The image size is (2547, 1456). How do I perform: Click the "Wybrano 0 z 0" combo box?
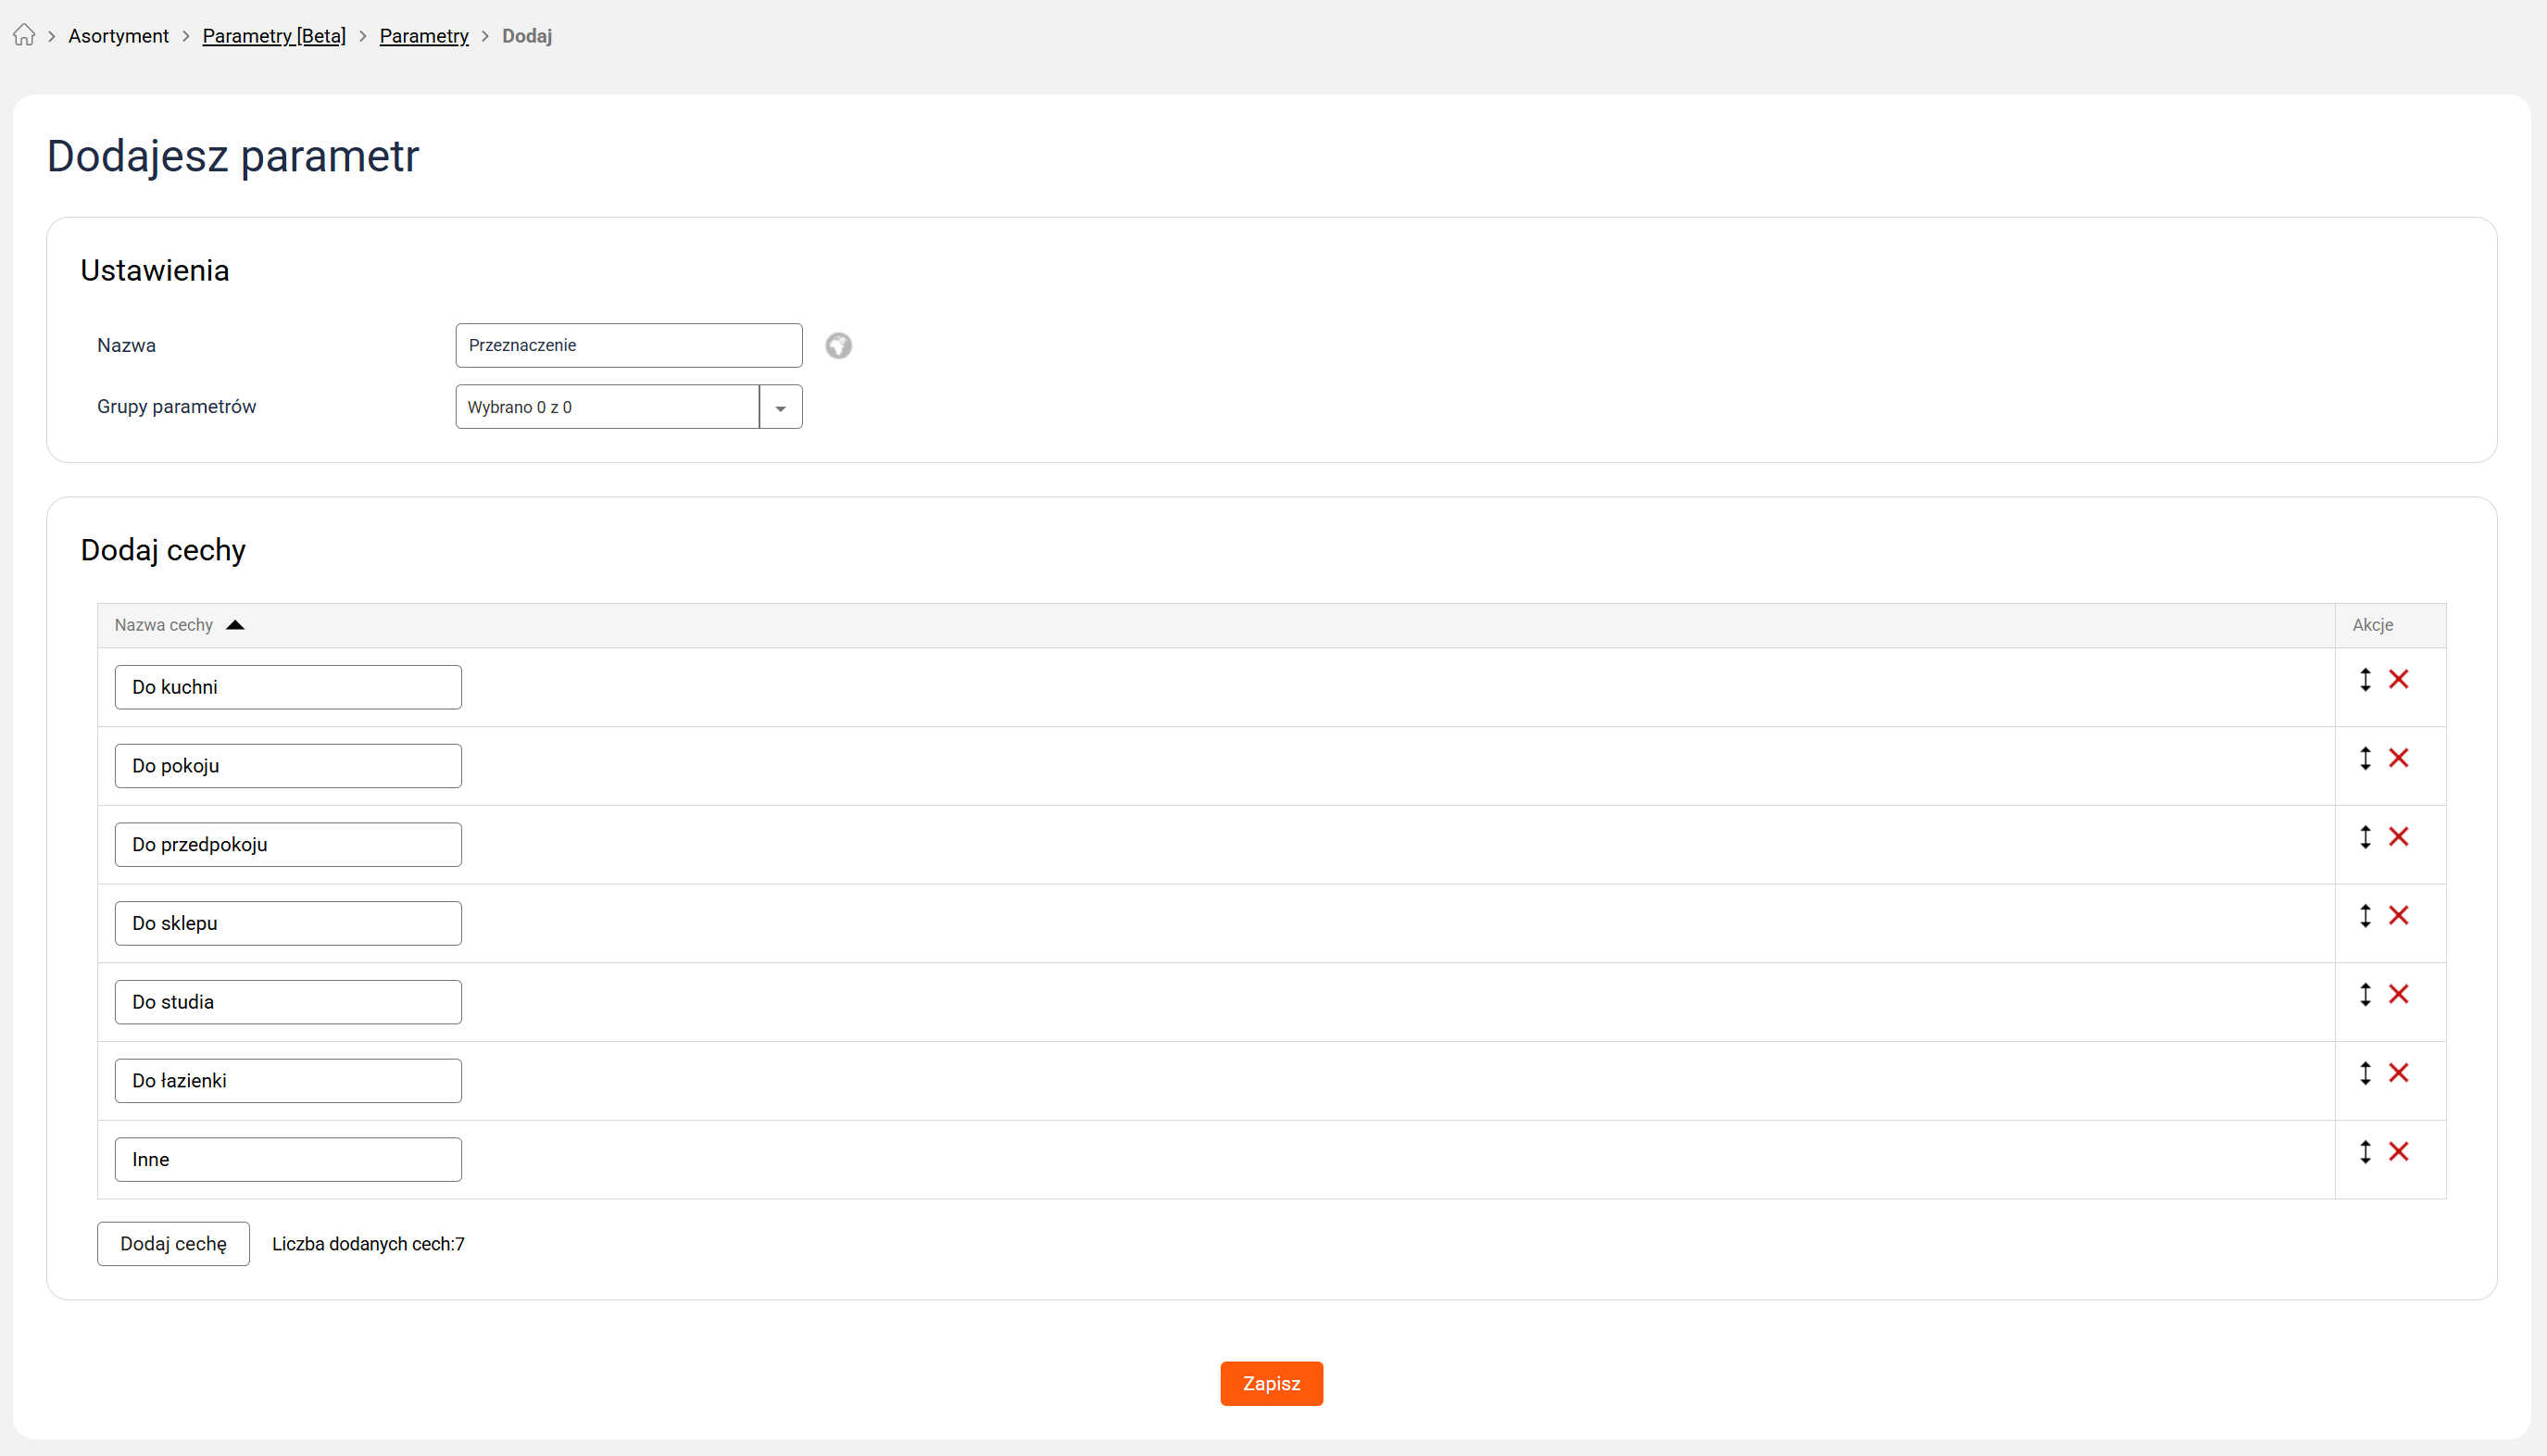coord(607,408)
